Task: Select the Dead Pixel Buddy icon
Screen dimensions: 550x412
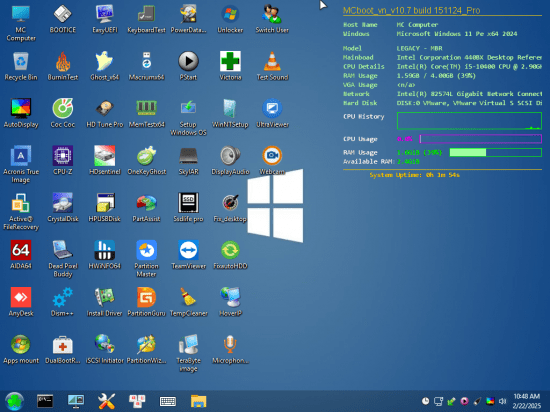Action: [62, 259]
